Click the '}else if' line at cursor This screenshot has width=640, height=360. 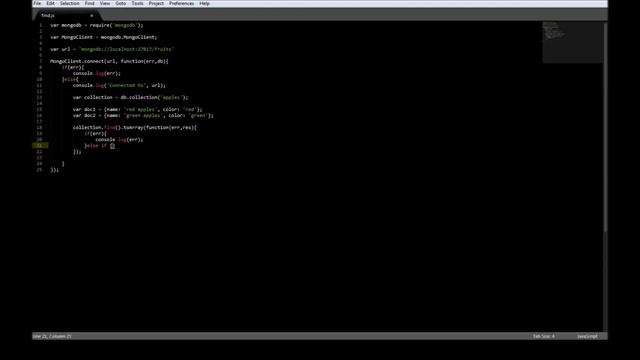pos(100,146)
